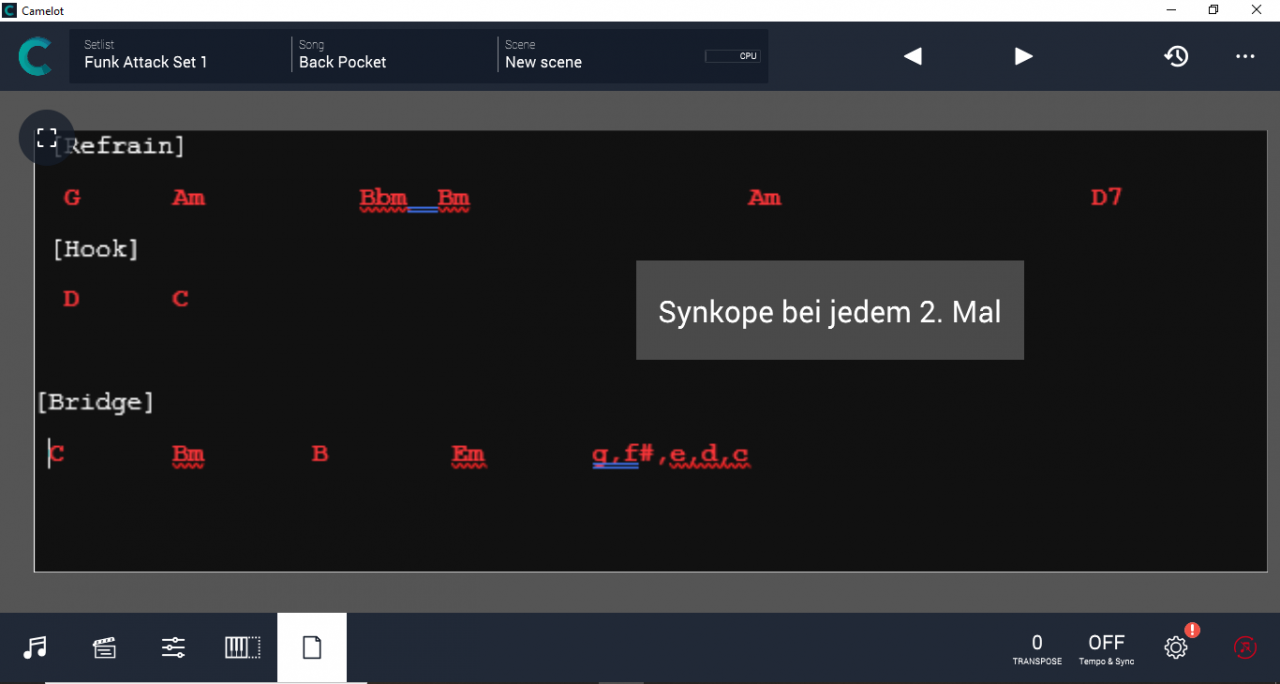The image size is (1280, 684).
Task: Click the Bbm chord text
Action: pos(383,198)
